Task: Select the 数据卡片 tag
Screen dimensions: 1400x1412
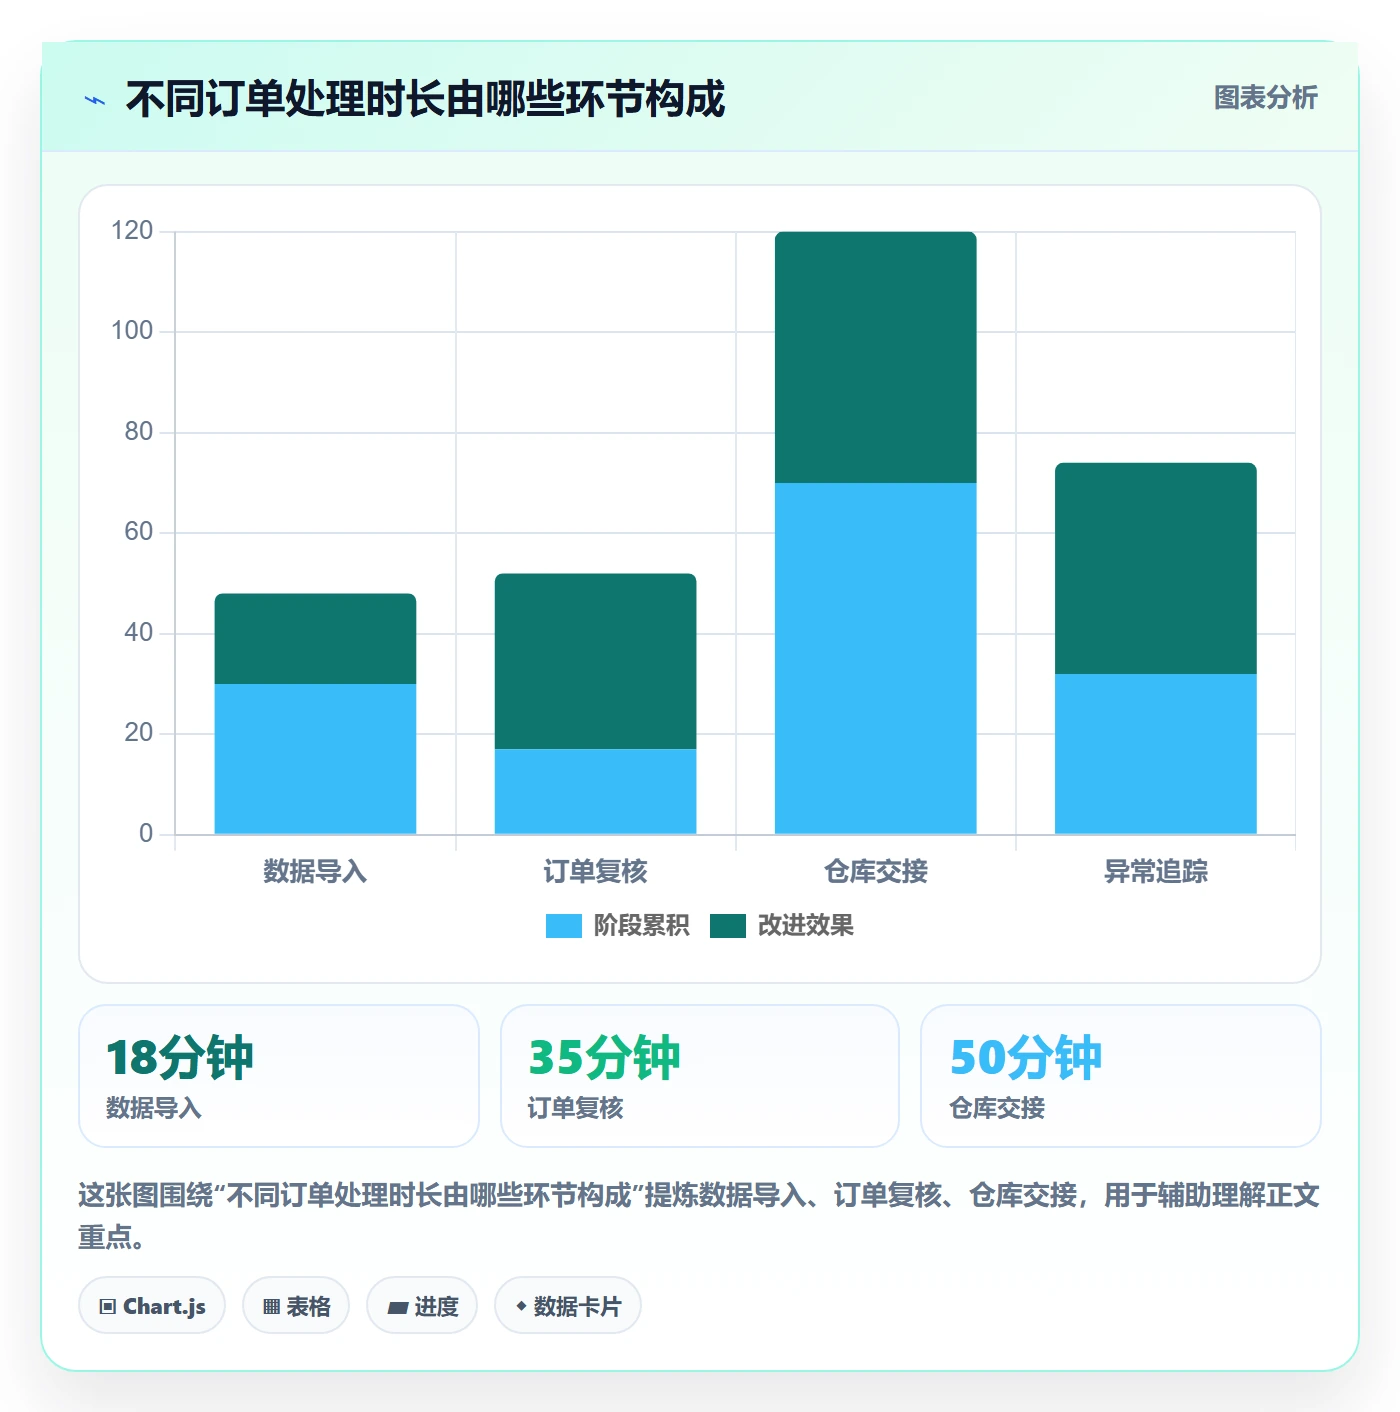Action: (x=568, y=1305)
